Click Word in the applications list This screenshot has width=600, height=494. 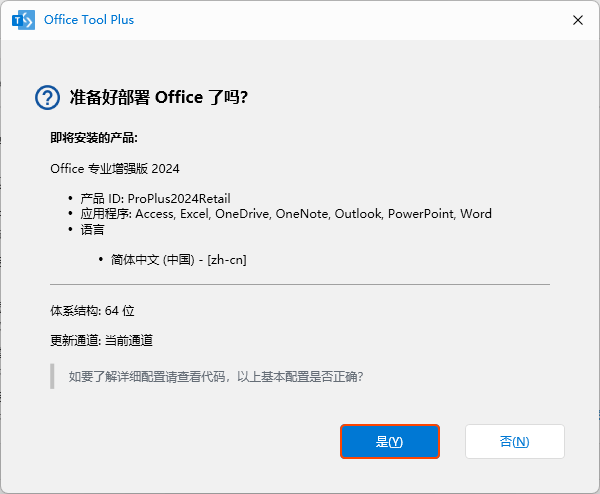click(476, 214)
